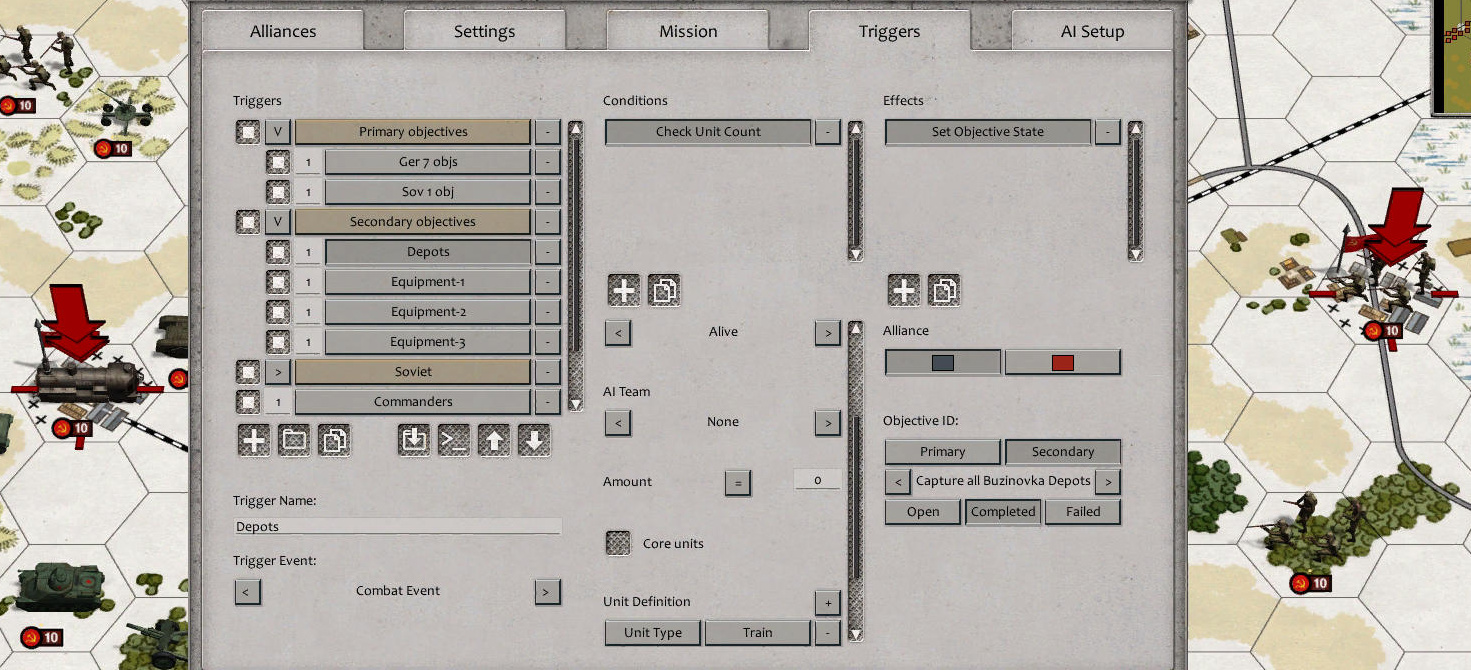Cycle Alive state to previous option
The image size is (1471, 670).
click(x=618, y=332)
